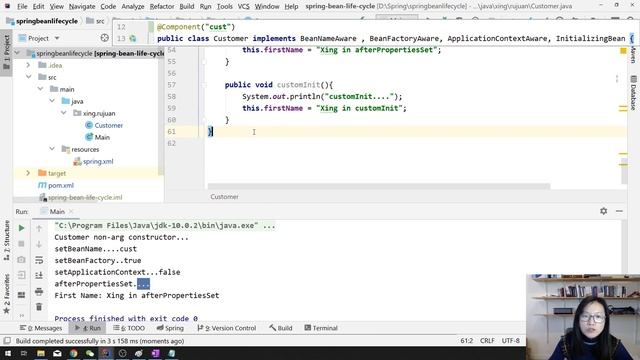This screenshot has width=640, height=360.
Task: Open the Windows Start menu
Action: click(x=7, y=353)
